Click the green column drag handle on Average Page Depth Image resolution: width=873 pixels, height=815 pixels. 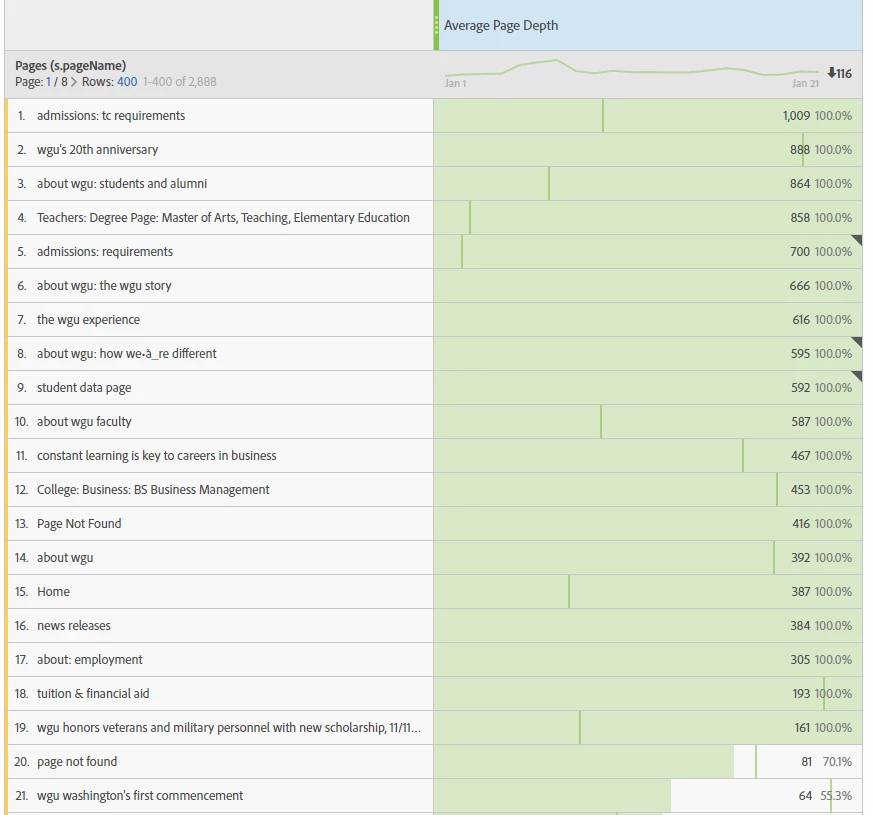[x=436, y=25]
